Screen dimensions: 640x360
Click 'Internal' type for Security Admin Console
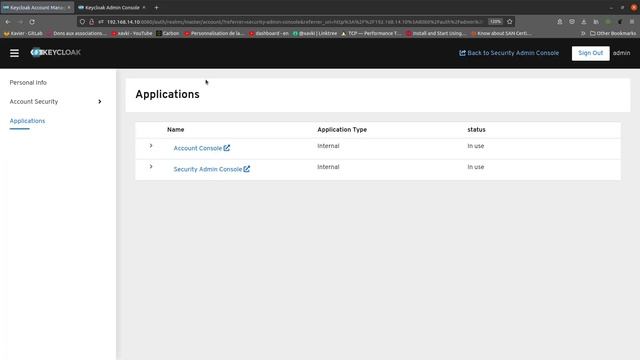pos(328,167)
